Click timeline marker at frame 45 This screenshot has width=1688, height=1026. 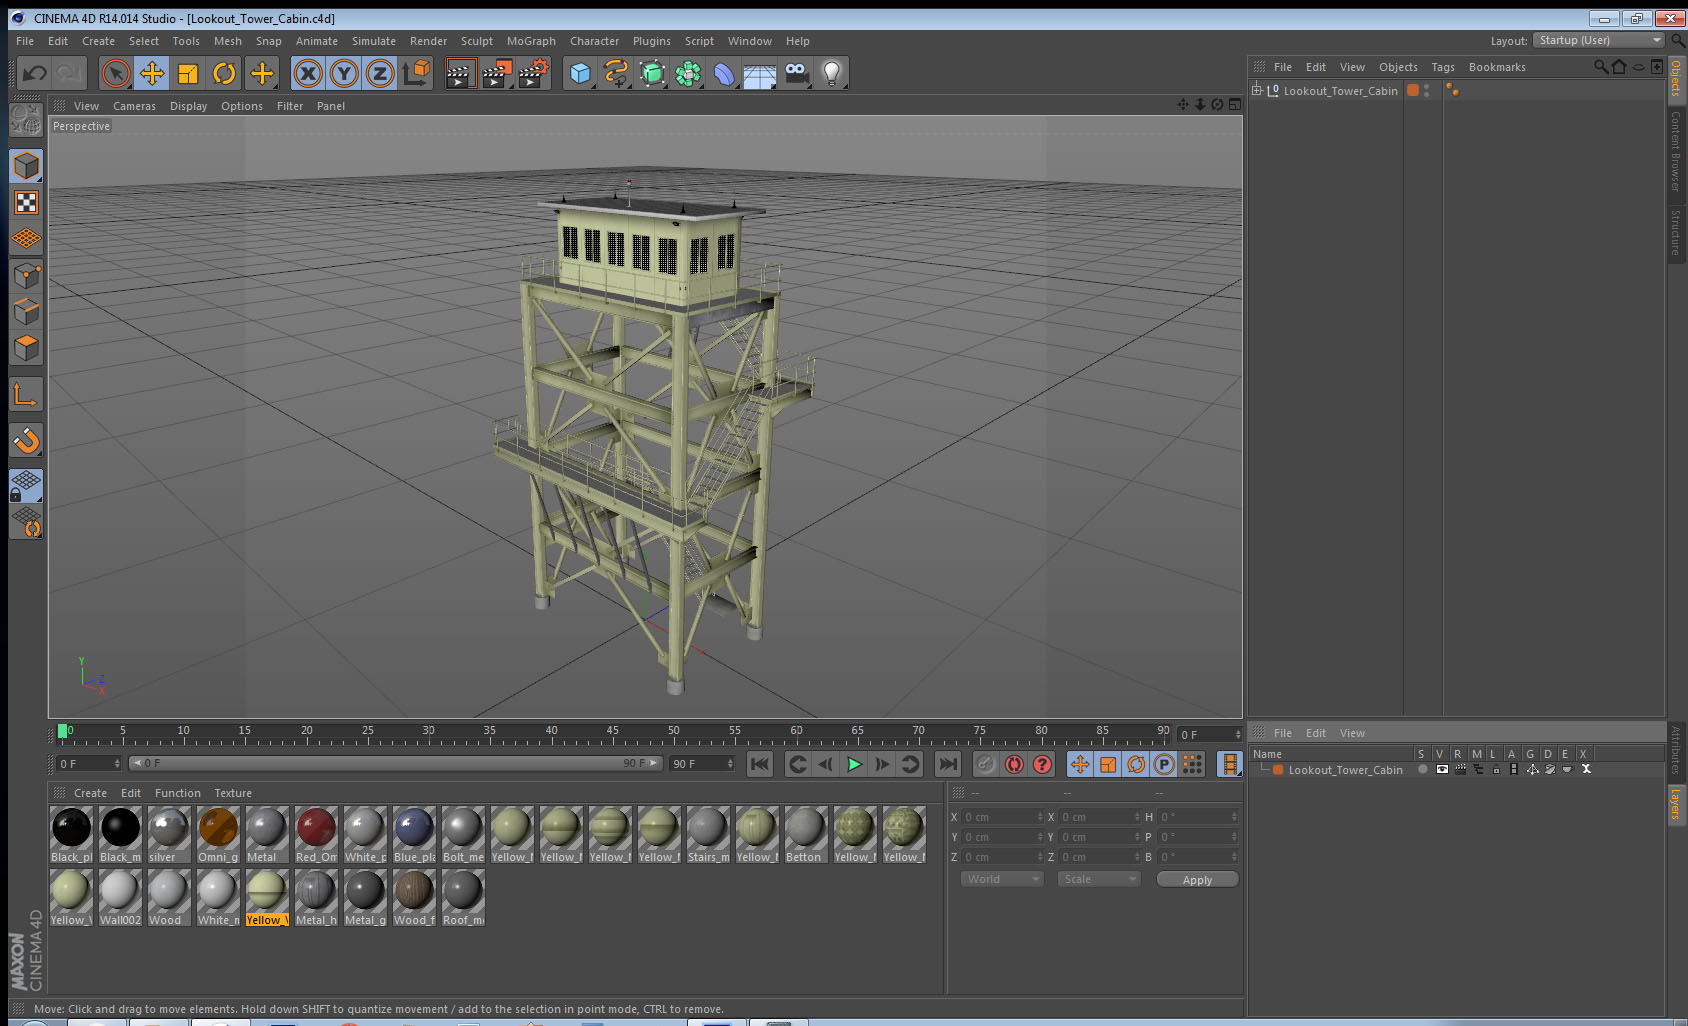(x=612, y=733)
